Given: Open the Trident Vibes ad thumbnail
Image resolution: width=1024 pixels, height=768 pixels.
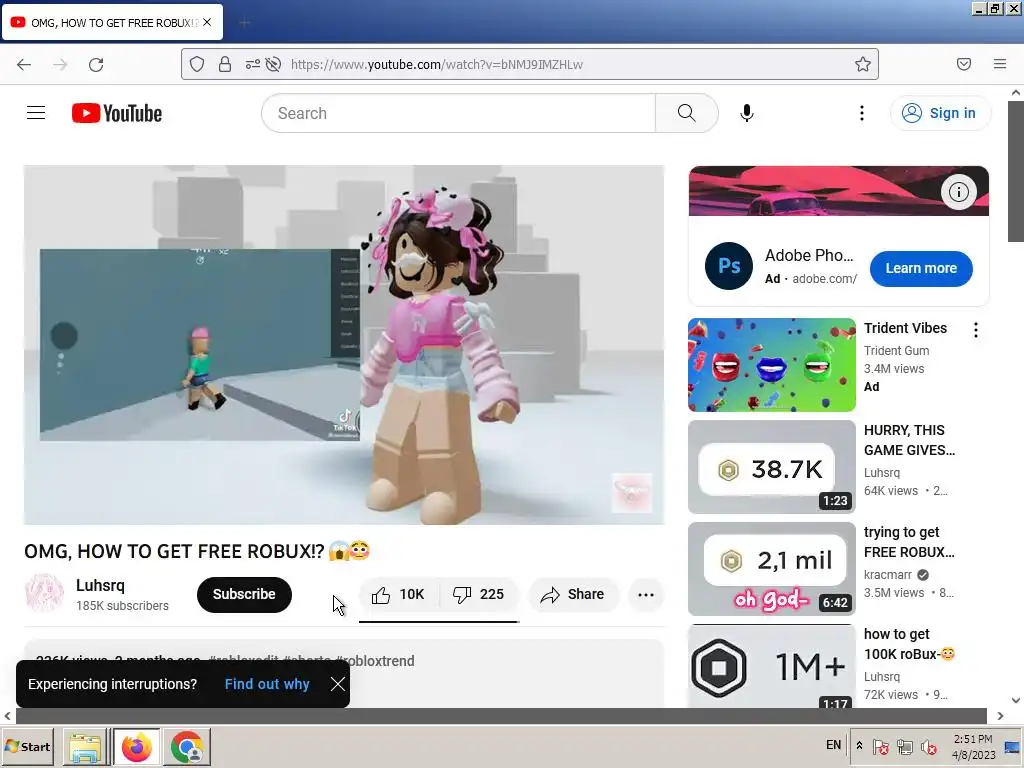Looking at the screenshot, I should coord(772,365).
